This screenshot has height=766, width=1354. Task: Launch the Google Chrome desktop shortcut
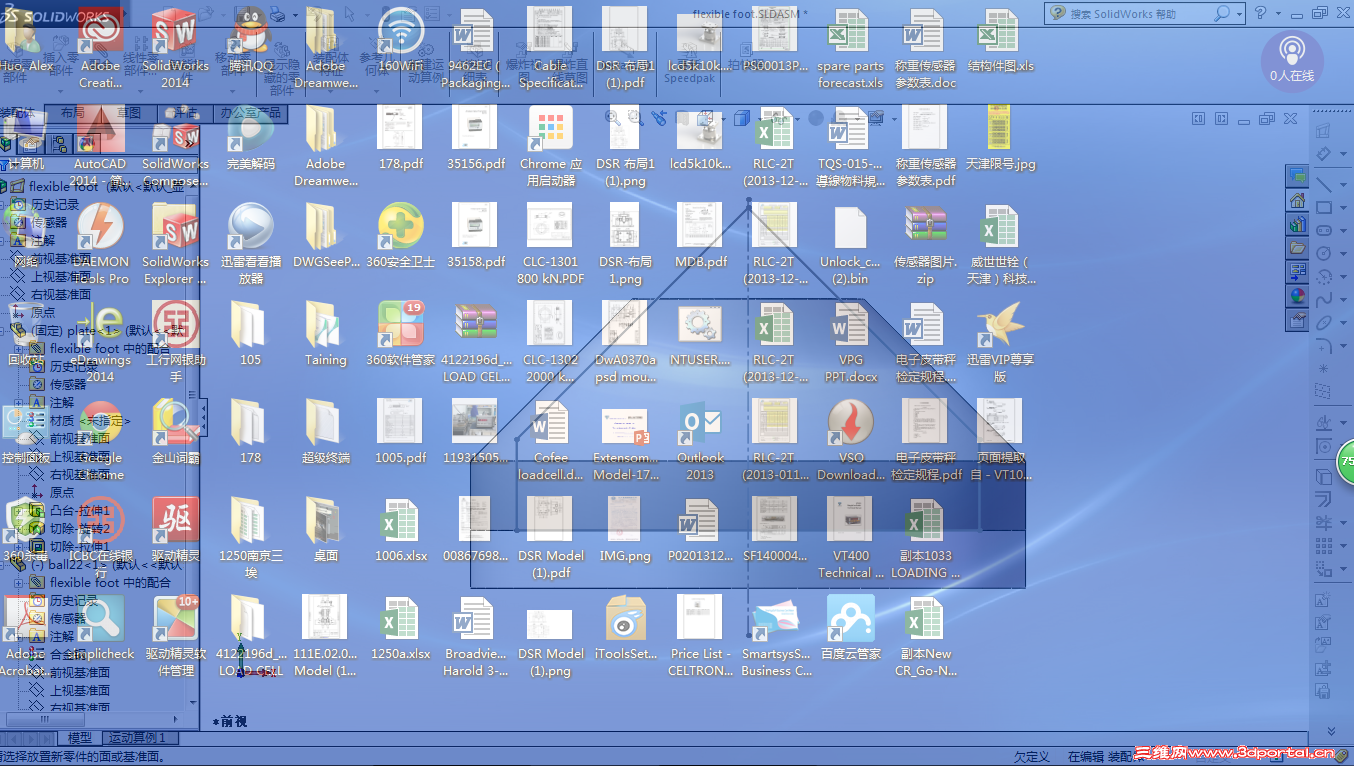coord(100,440)
